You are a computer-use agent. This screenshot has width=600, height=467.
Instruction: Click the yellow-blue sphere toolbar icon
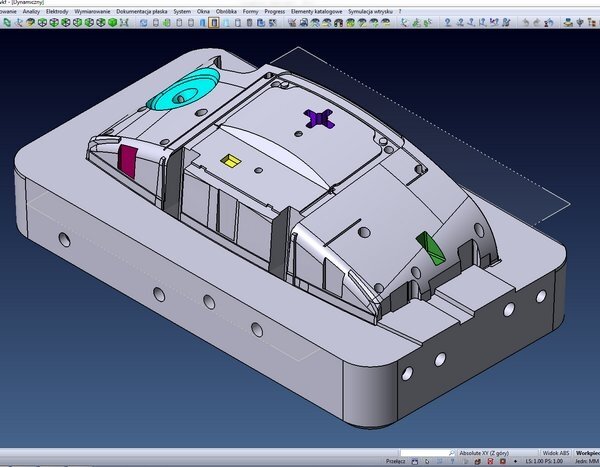coord(30,23)
